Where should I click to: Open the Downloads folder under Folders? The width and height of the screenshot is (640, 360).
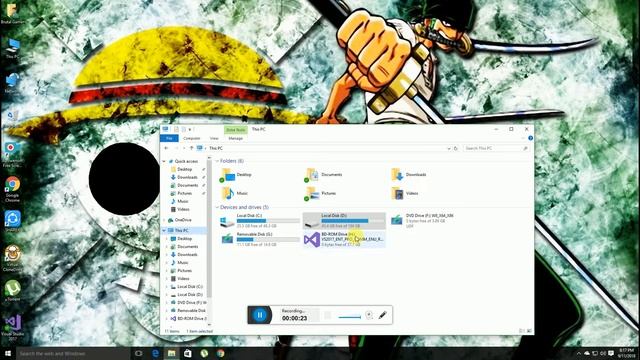[409, 175]
